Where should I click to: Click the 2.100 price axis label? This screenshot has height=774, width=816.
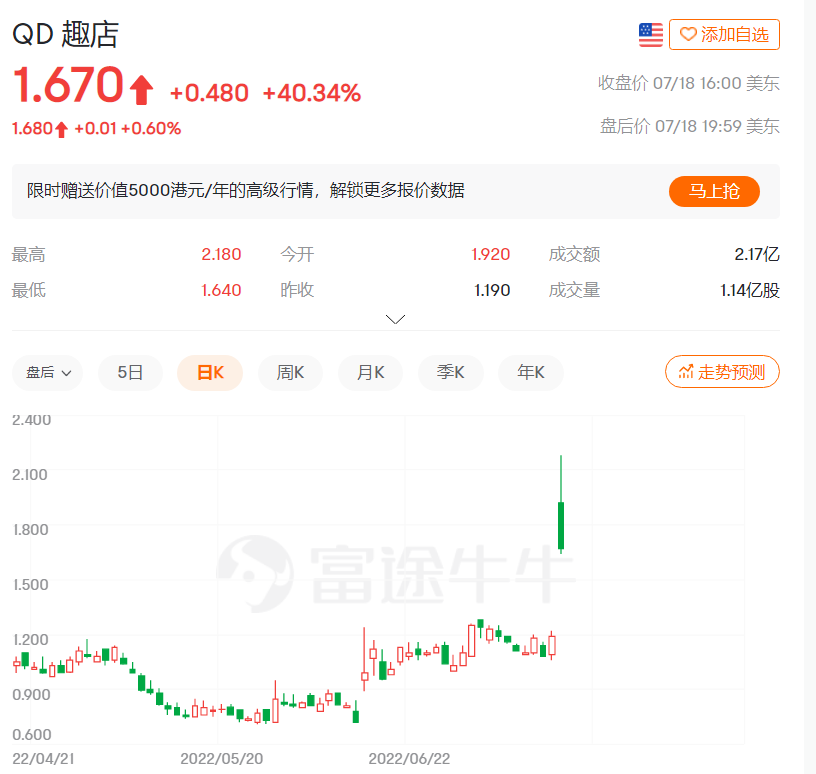pos(30,475)
